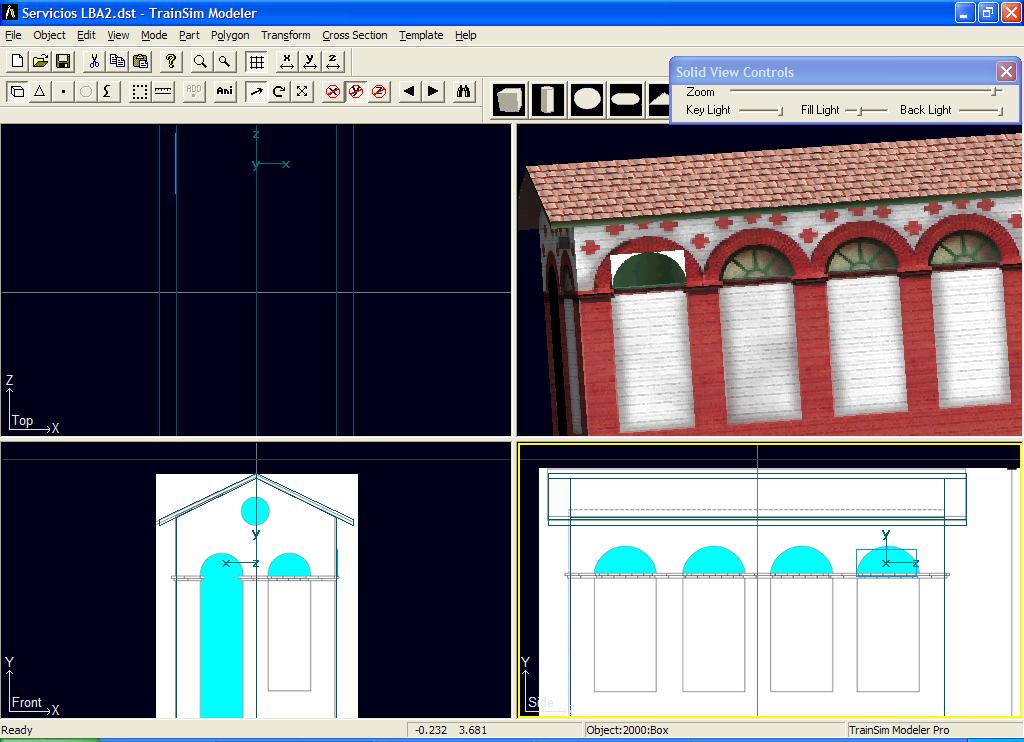This screenshot has width=1024, height=742.
Task: Open the Cross Section menu
Action: tap(354, 35)
